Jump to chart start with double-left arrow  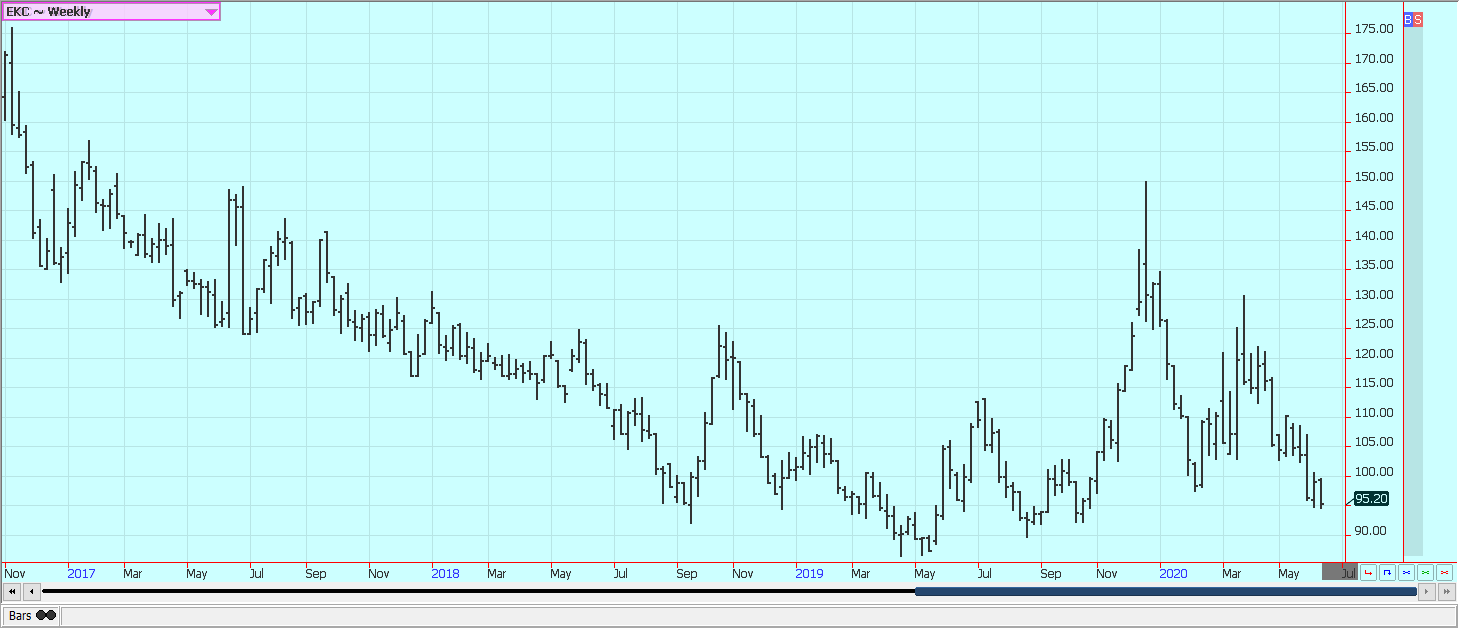pos(13,592)
